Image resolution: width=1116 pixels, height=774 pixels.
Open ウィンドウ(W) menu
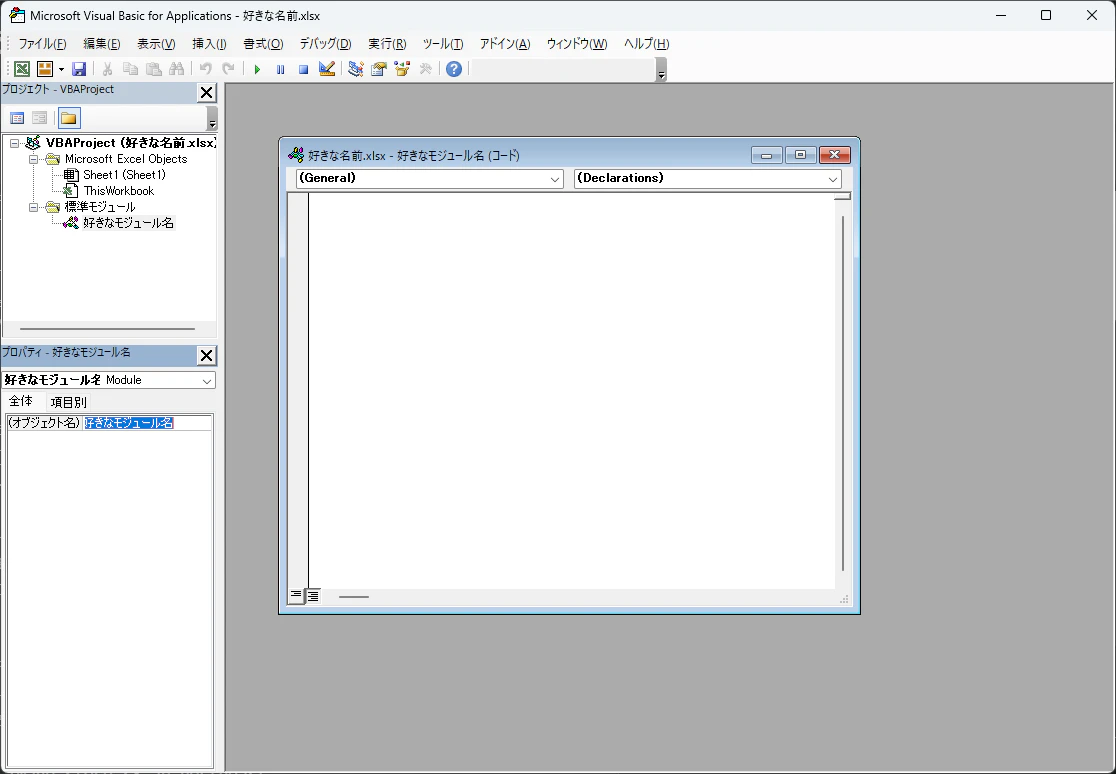click(x=577, y=43)
